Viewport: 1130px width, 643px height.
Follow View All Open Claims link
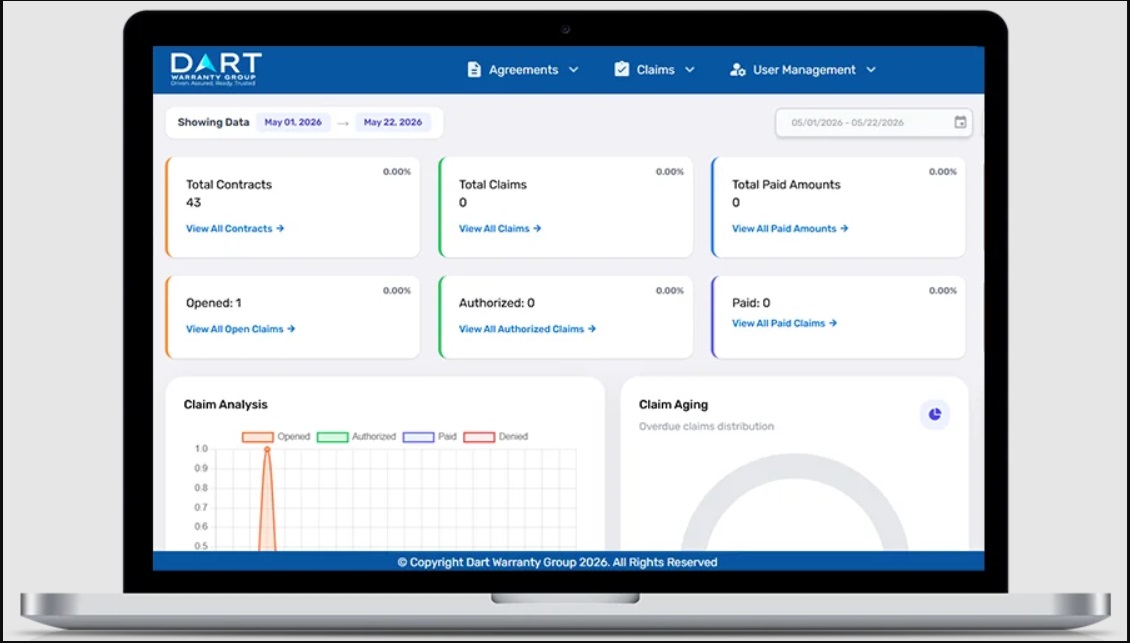click(241, 329)
